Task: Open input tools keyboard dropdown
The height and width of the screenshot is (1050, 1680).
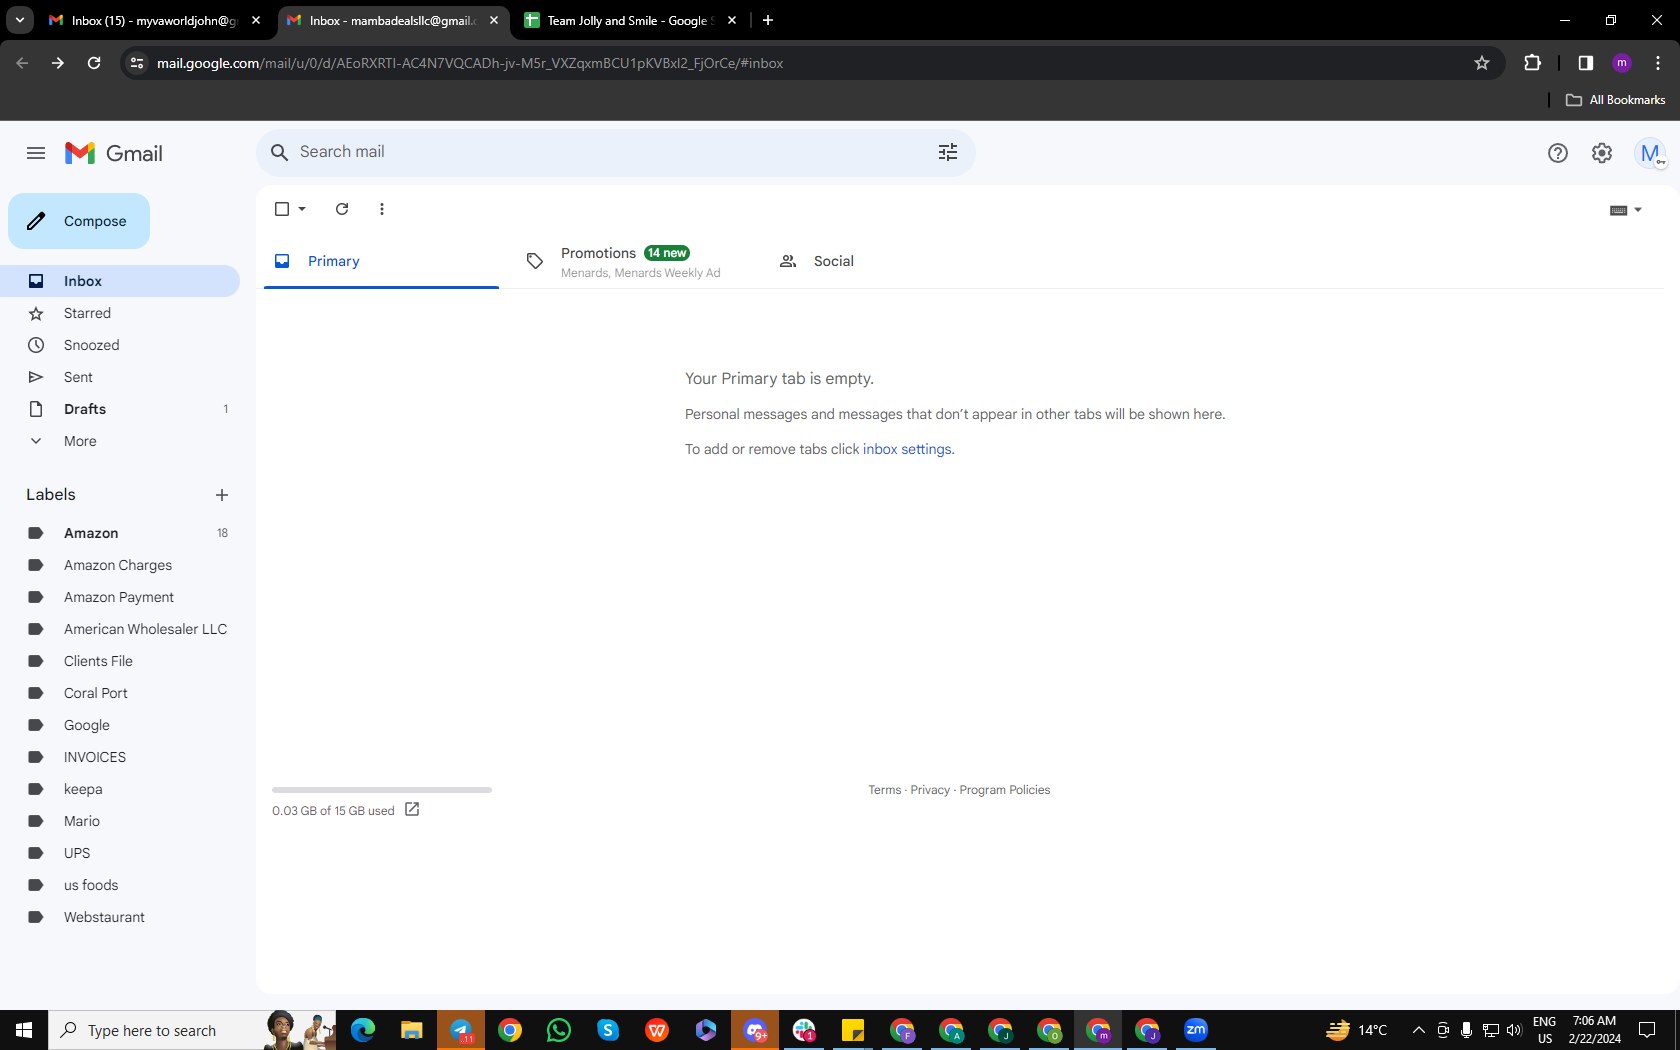Action: coord(1626,210)
